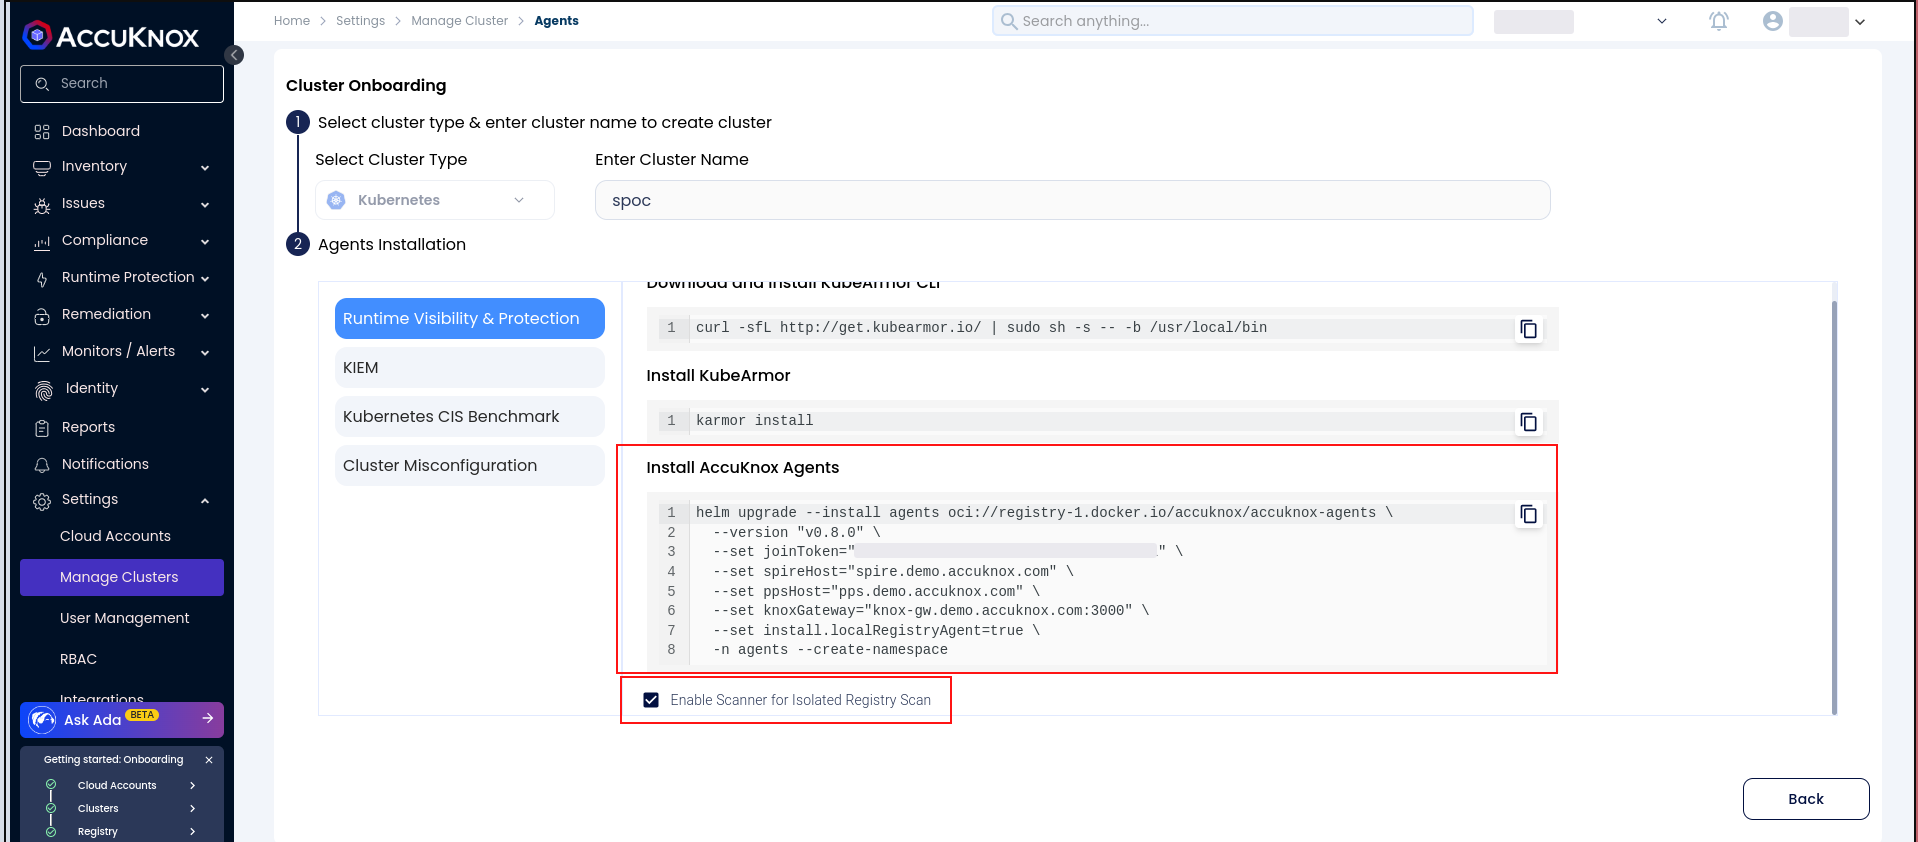Click the AccuKnox logo
The height and width of the screenshot is (842, 1918).
click(111, 36)
